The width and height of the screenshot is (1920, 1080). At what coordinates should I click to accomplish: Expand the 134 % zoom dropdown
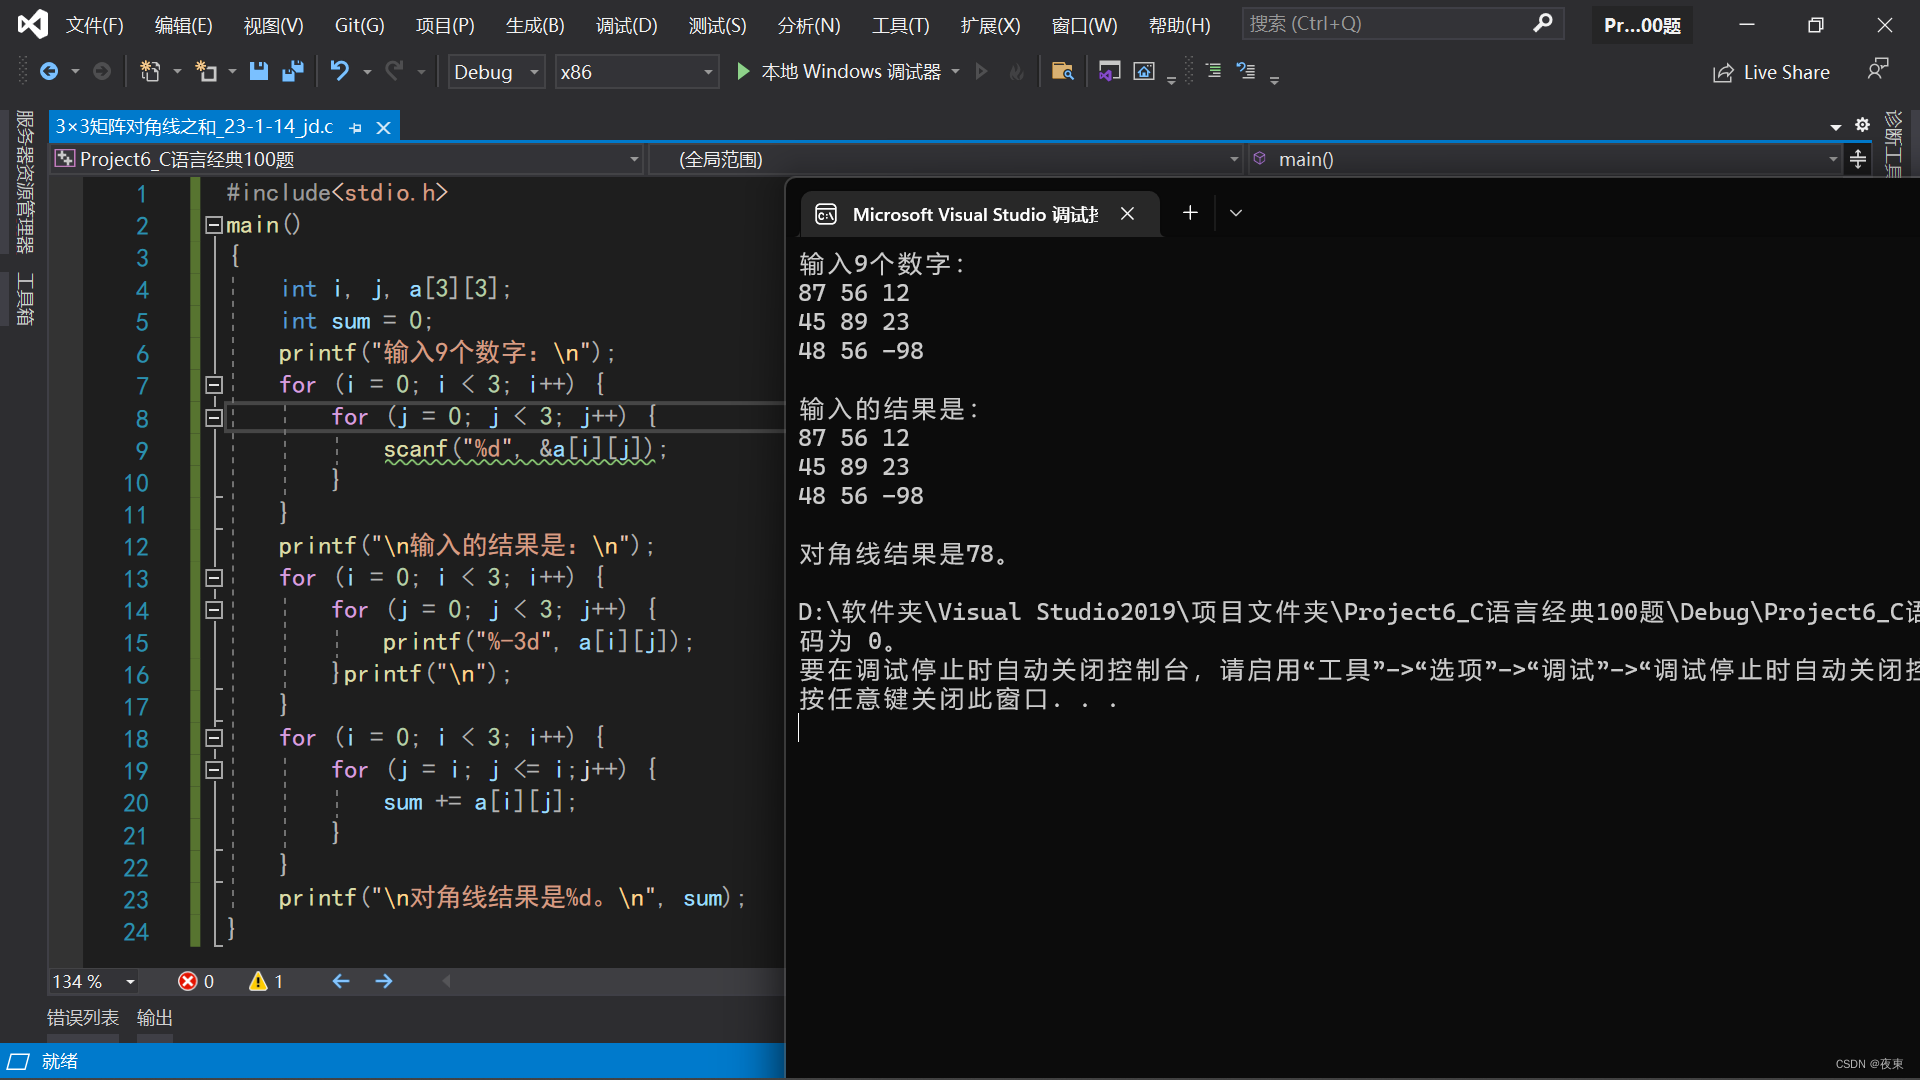coord(130,982)
